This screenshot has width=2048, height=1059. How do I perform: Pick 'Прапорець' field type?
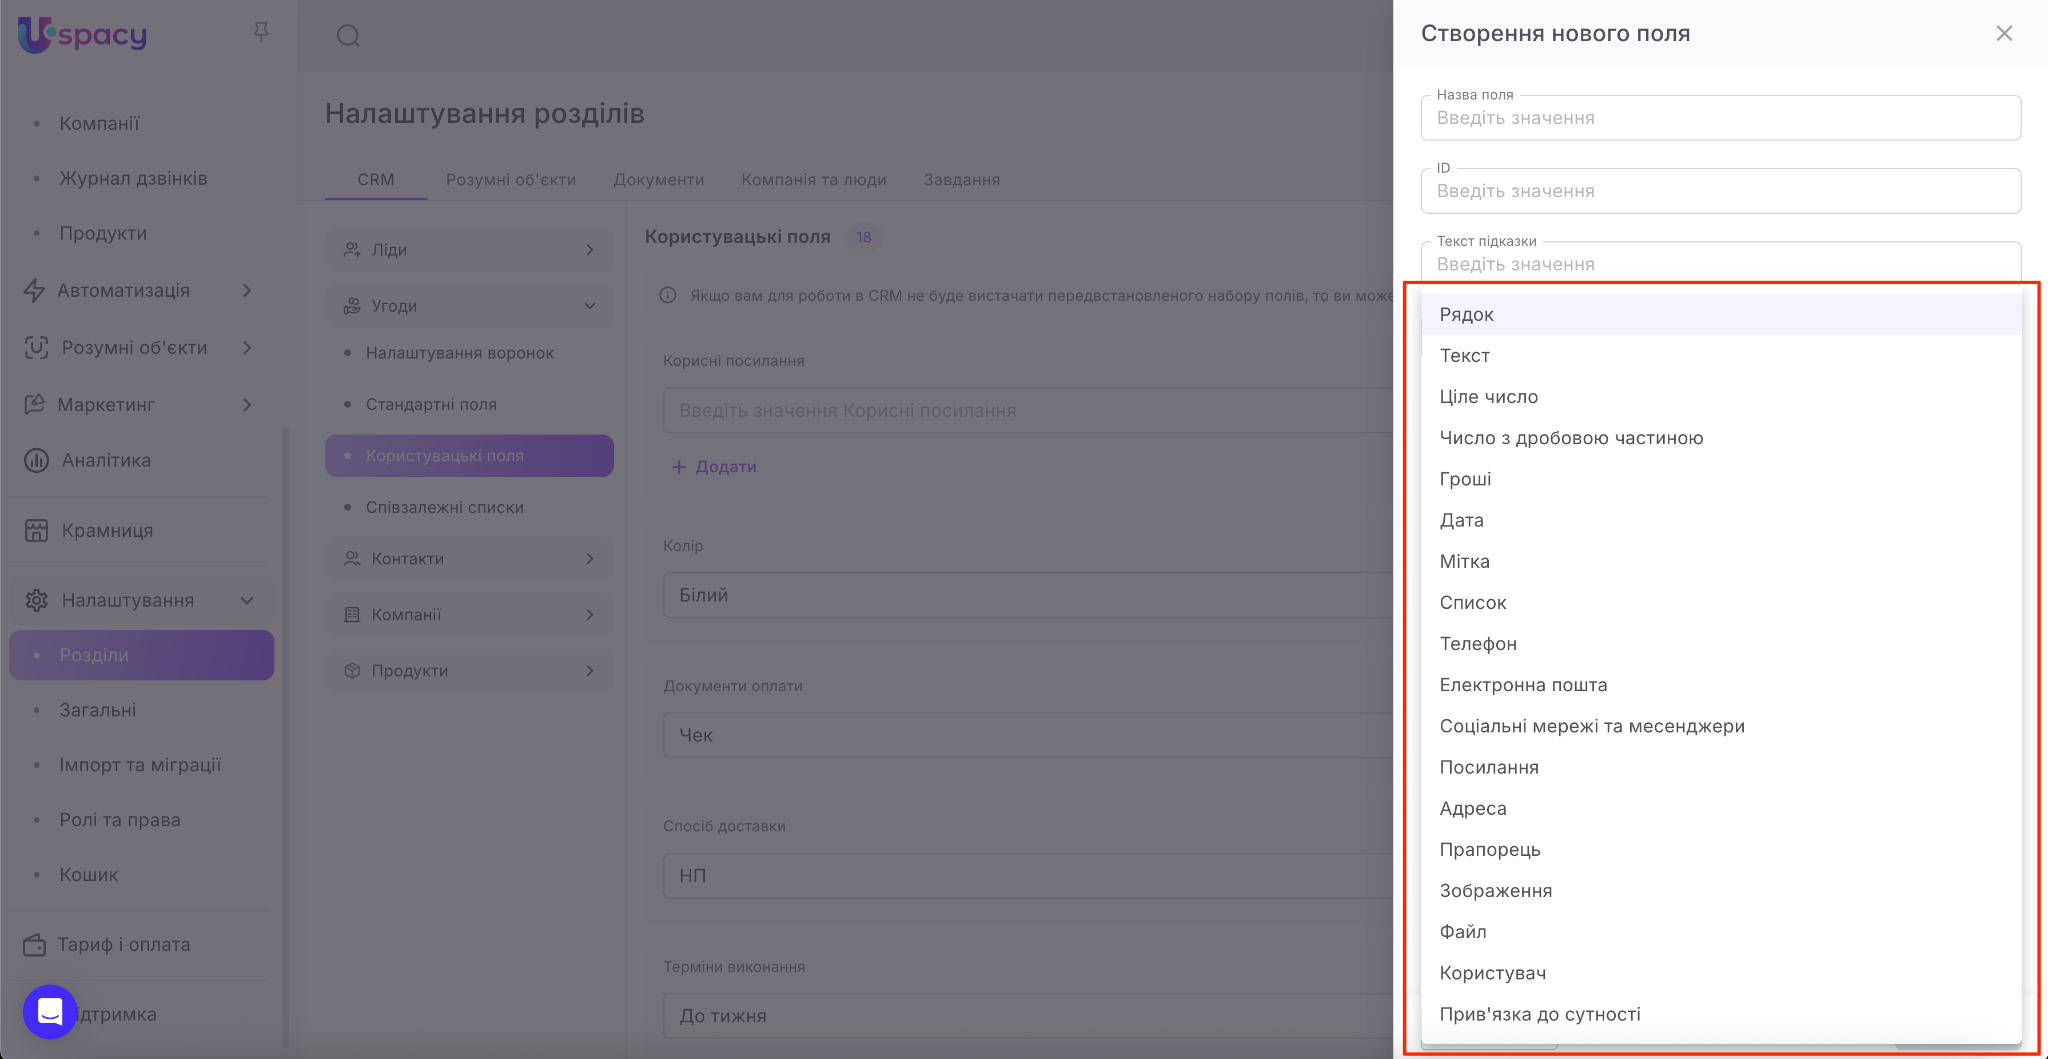1489,850
